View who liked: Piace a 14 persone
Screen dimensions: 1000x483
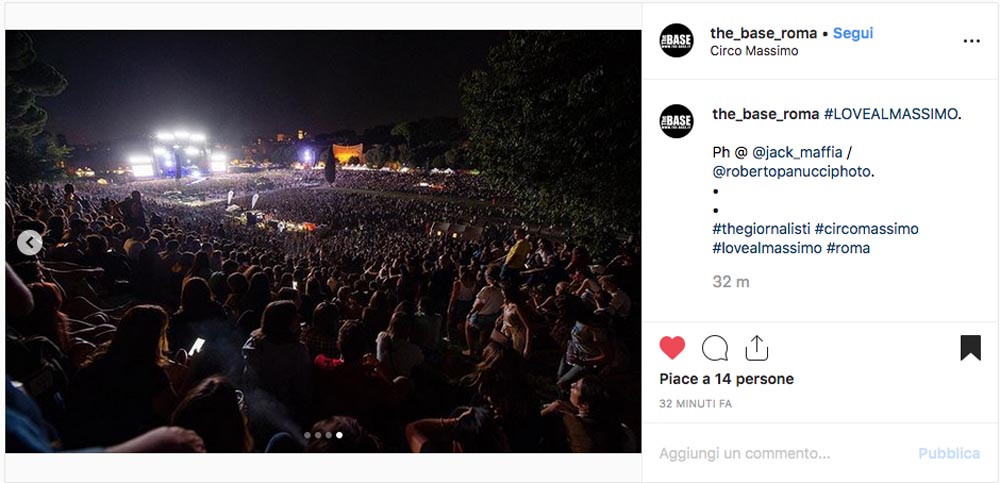(726, 379)
